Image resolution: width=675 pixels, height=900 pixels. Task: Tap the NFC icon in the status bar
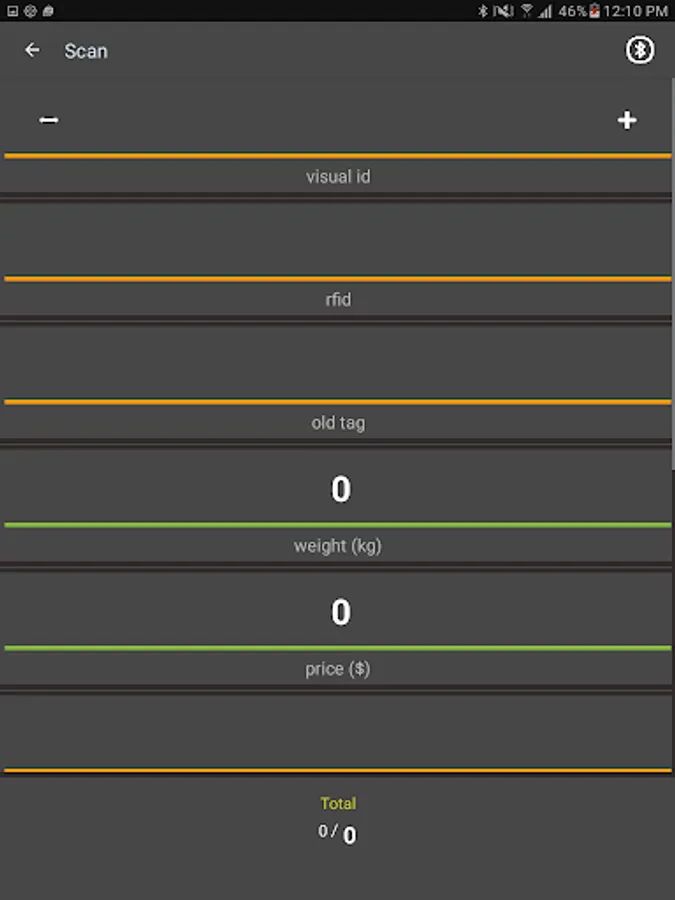click(503, 11)
